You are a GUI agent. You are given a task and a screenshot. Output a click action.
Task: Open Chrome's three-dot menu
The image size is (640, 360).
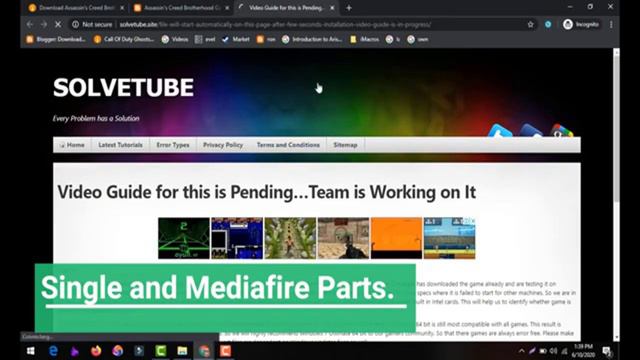point(611,24)
